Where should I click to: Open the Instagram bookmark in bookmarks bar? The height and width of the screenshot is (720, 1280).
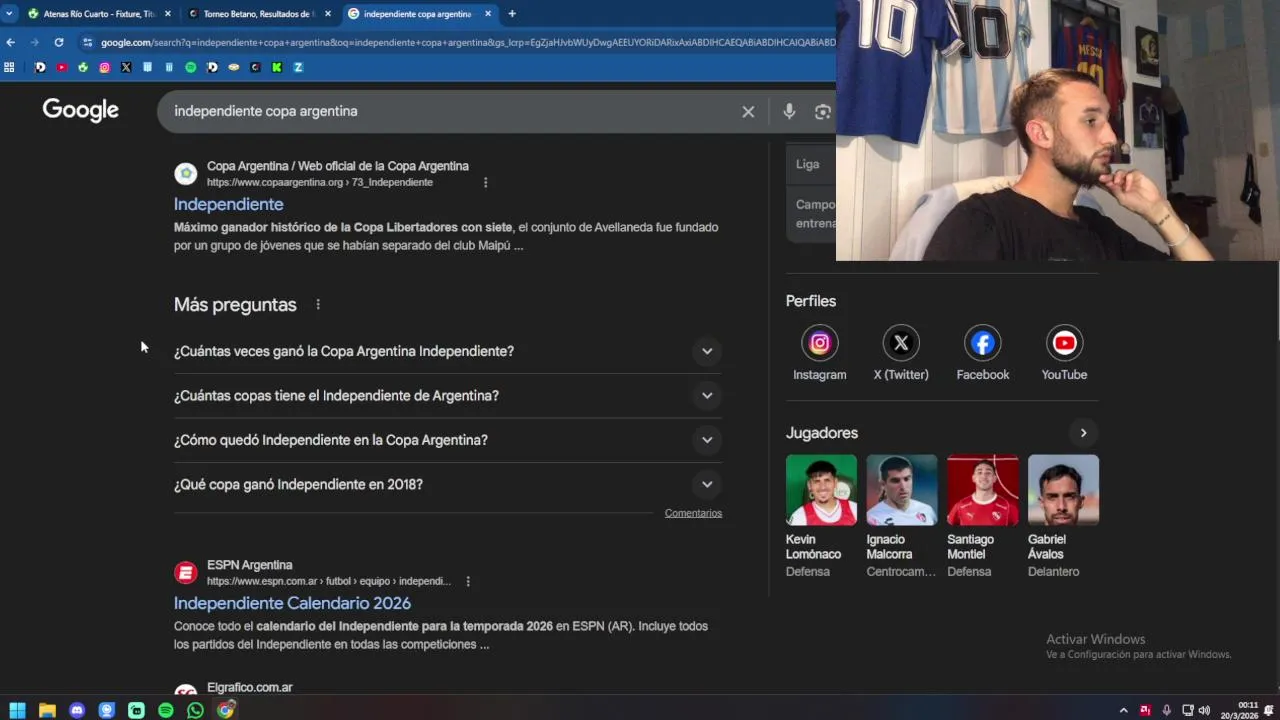104,67
